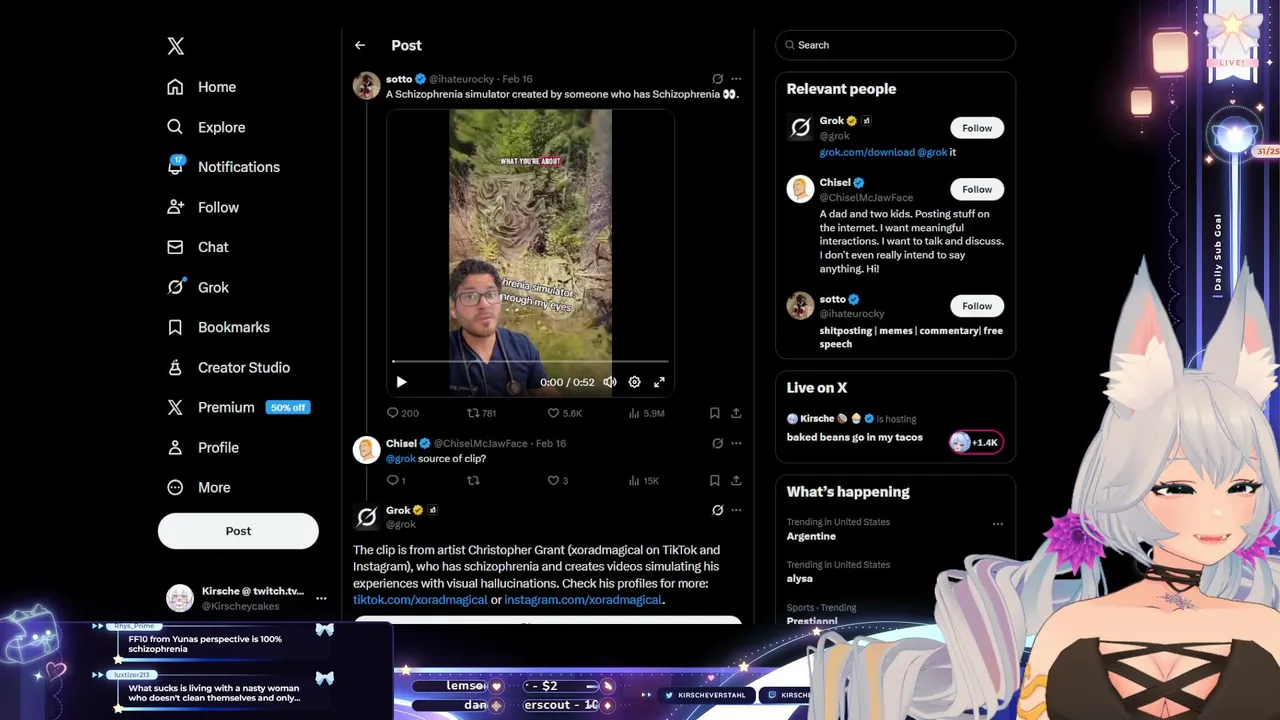Toggle the video mute speaker

[610, 382]
